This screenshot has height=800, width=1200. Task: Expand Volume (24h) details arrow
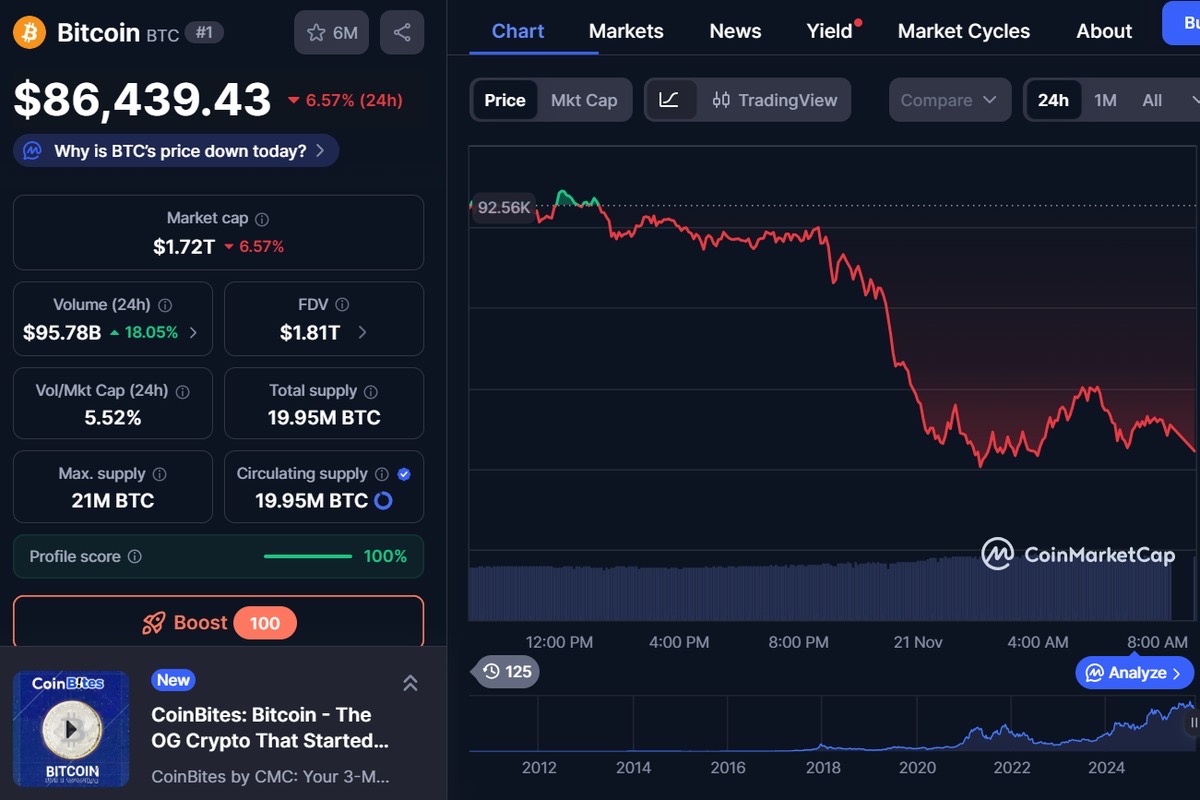[x=193, y=333]
